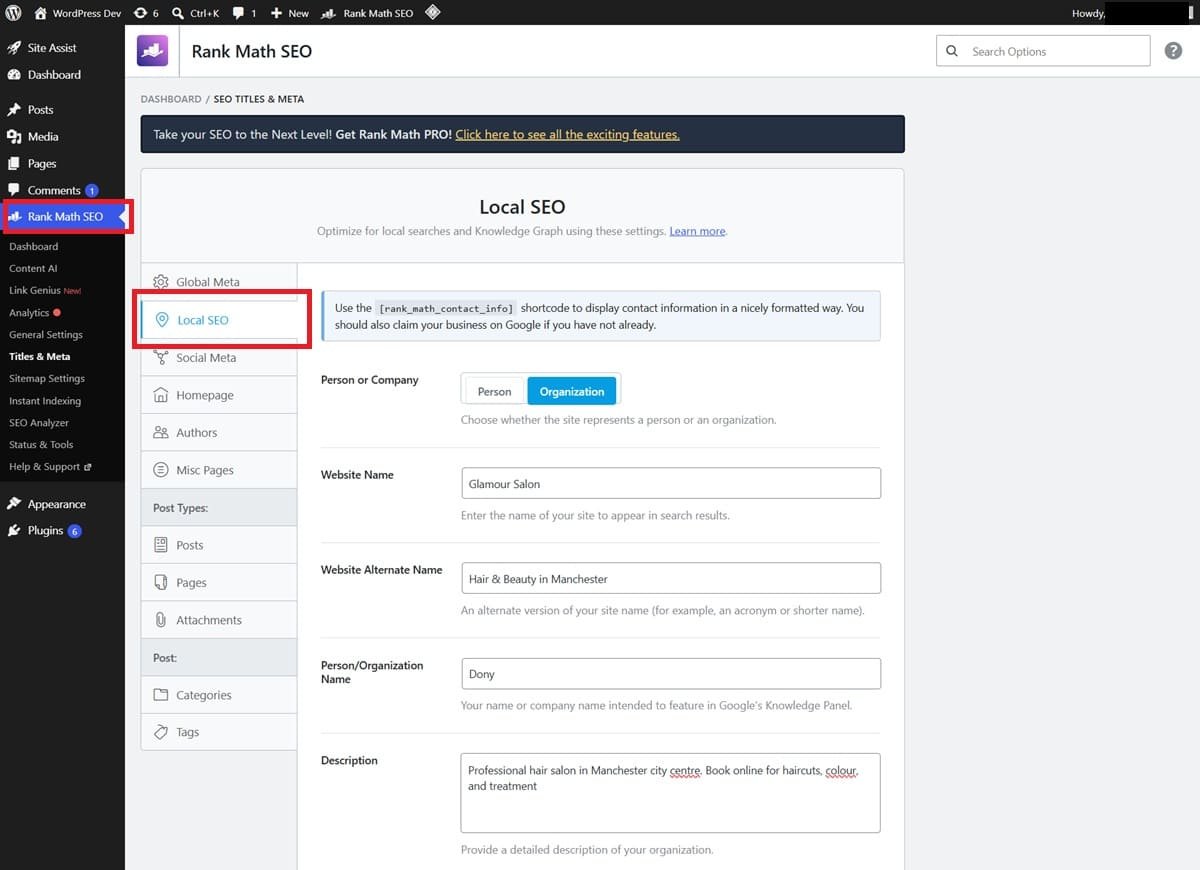1200x870 pixels.
Task: Open the Appearance menu in sidebar
Action: click(x=62, y=504)
